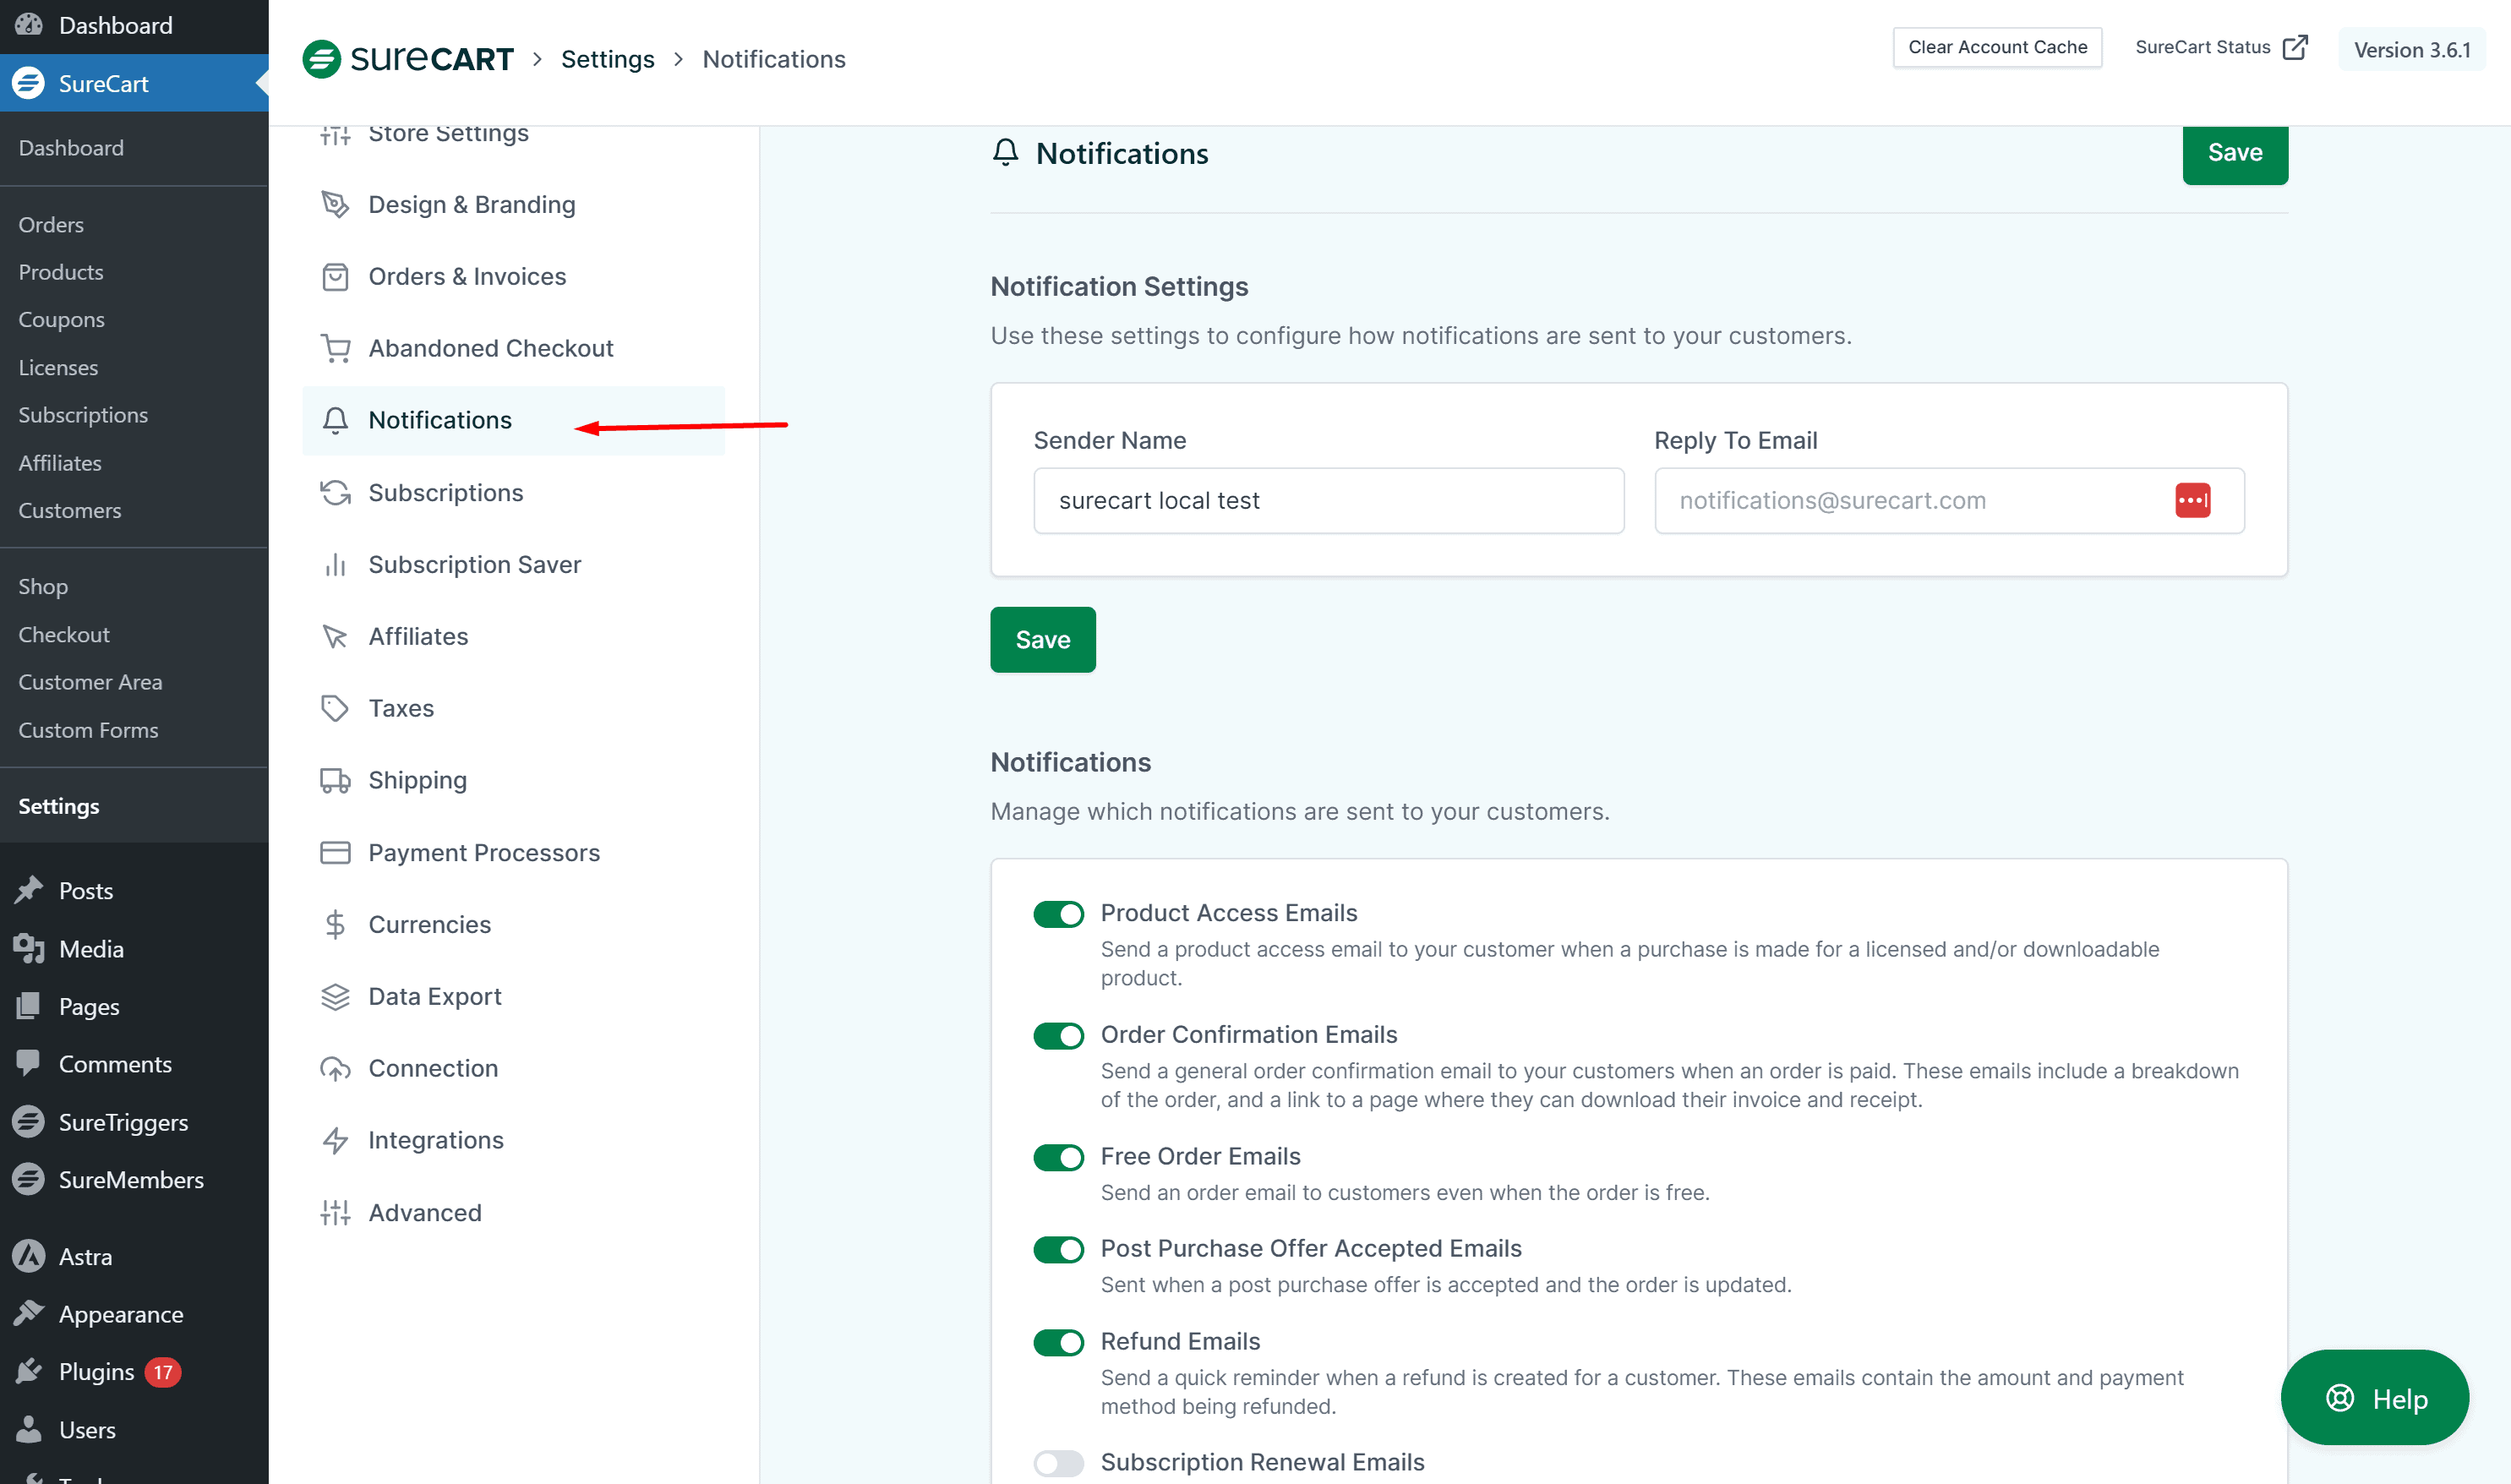Click the shopping cart icon for Abandoned Checkout
Screen dimensions: 2511x1484
click(x=335, y=348)
